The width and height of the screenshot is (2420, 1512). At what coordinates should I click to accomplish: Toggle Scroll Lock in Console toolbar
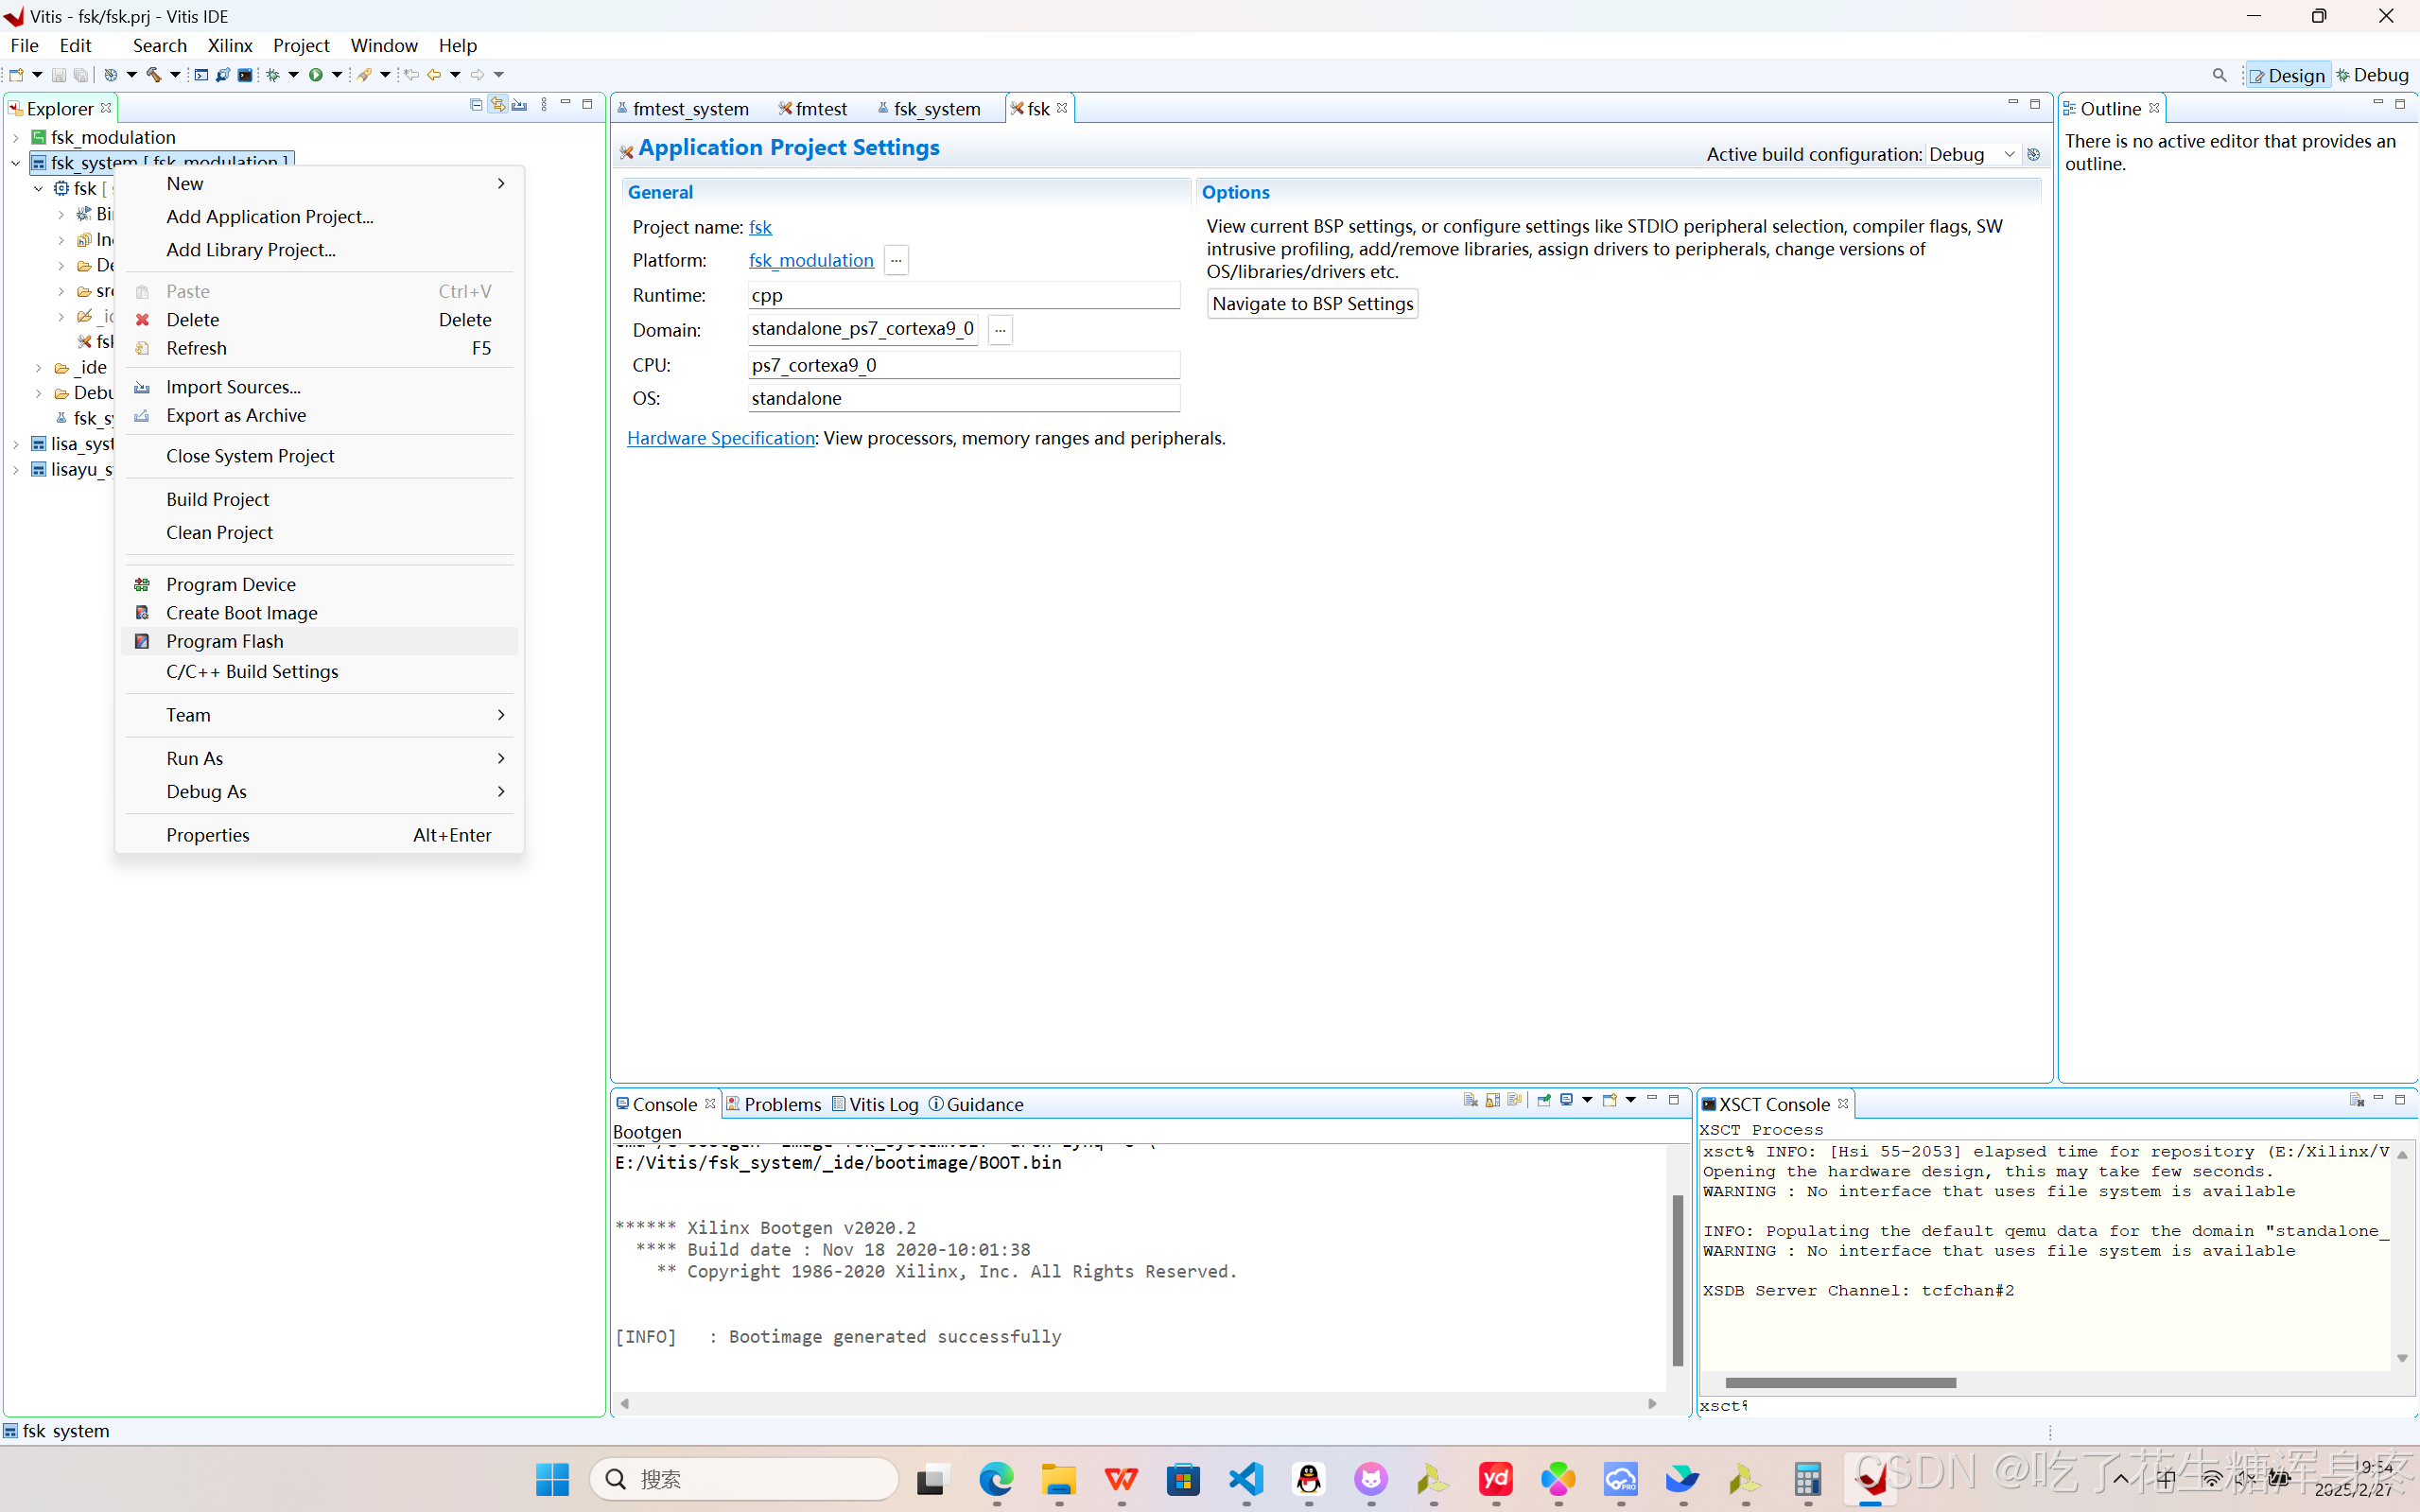(1493, 1100)
